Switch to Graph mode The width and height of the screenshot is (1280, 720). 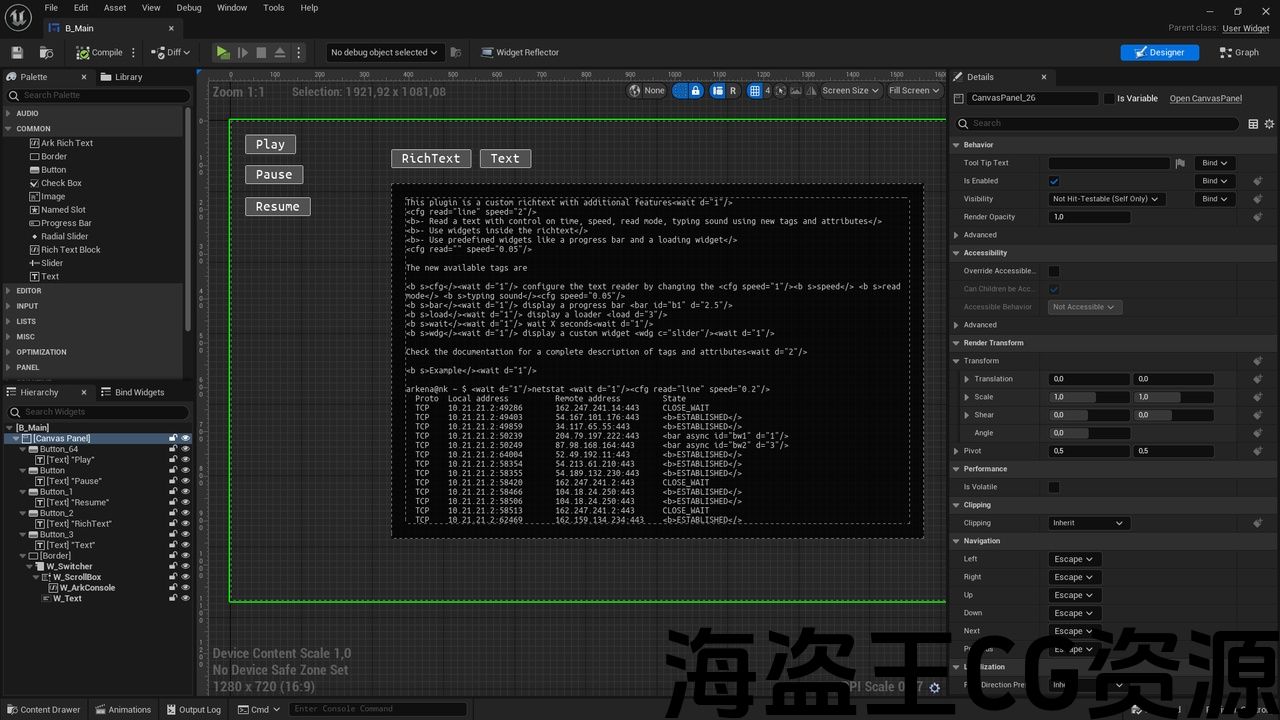(x=1239, y=52)
